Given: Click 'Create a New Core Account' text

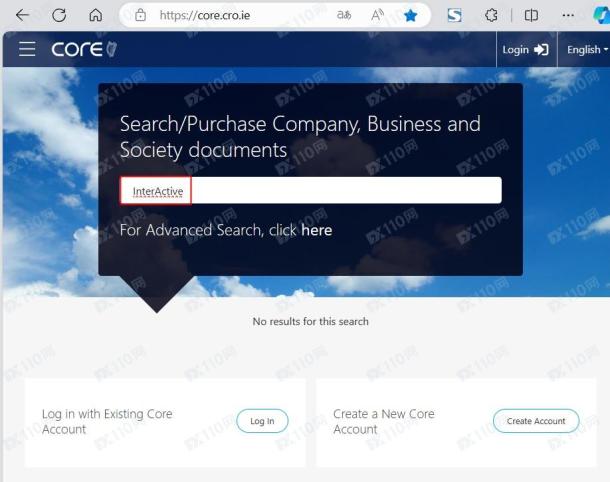Looking at the screenshot, I should pyautogui.click(x=384, y=421).
